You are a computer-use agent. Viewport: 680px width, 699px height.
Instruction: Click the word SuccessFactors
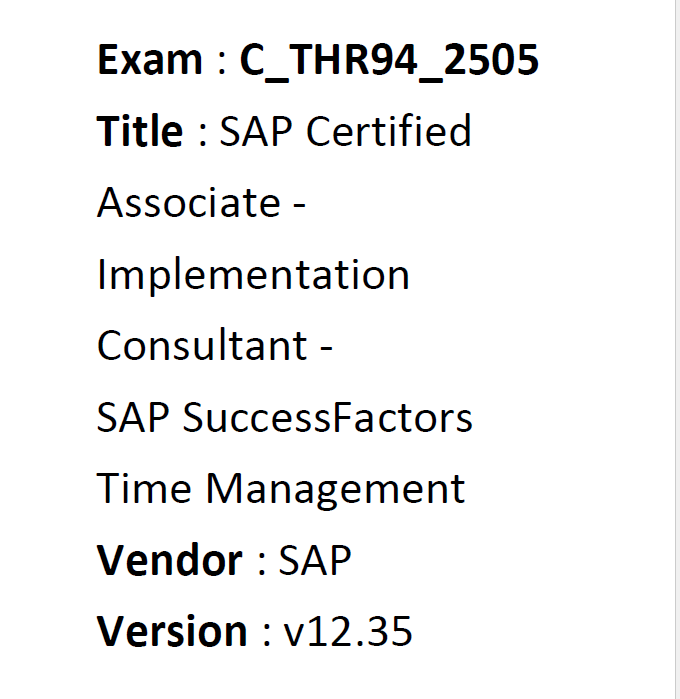tap(328, 417)
